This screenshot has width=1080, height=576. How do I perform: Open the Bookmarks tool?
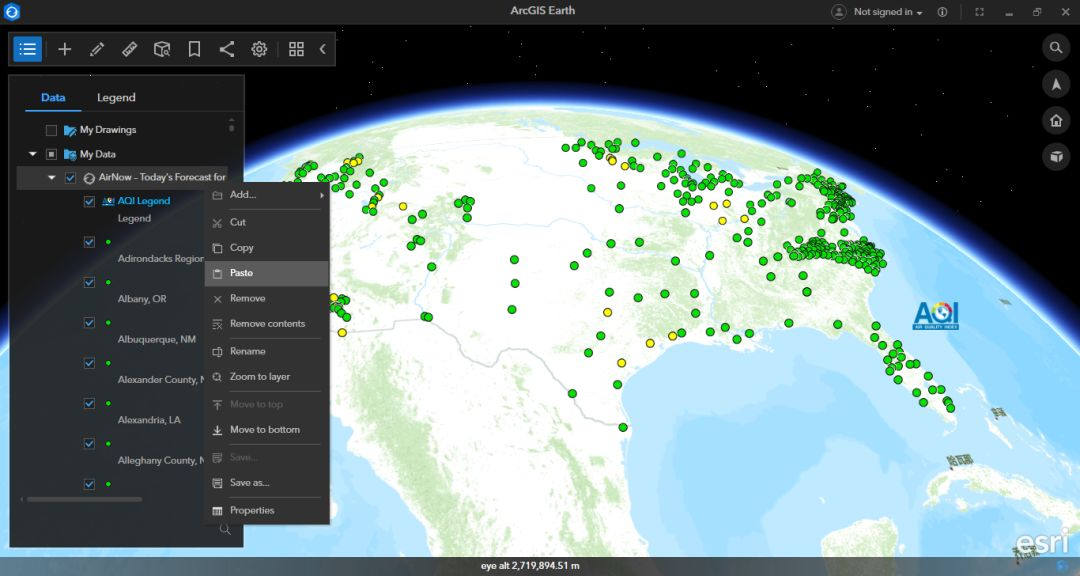pos(194,49)
